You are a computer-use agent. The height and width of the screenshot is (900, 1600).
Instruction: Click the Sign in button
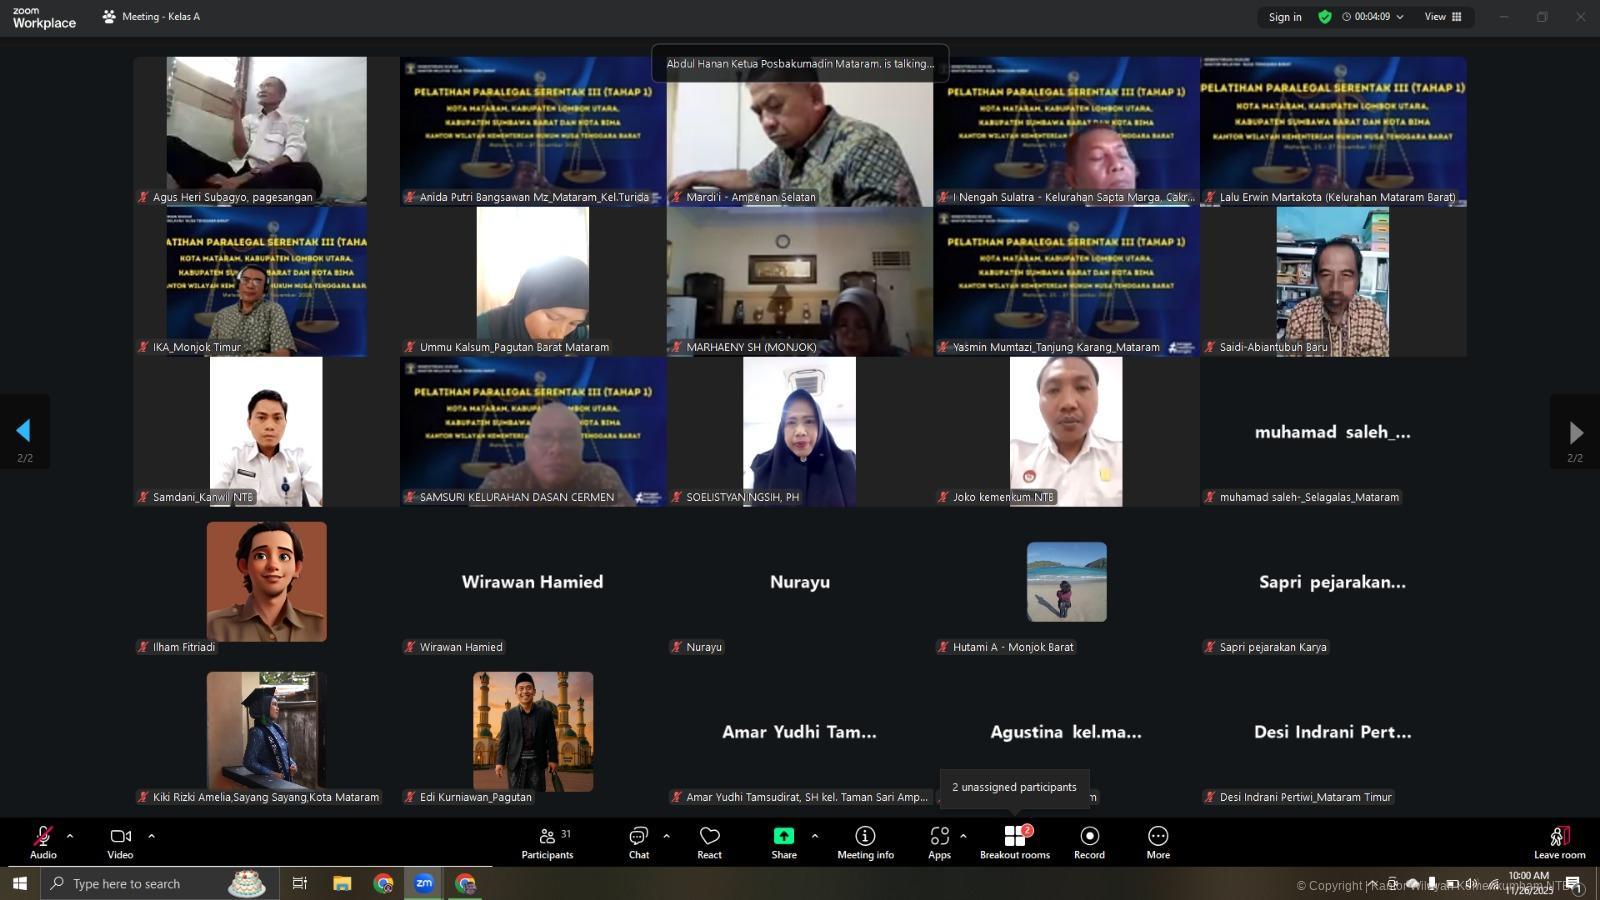pos(1285,17)
